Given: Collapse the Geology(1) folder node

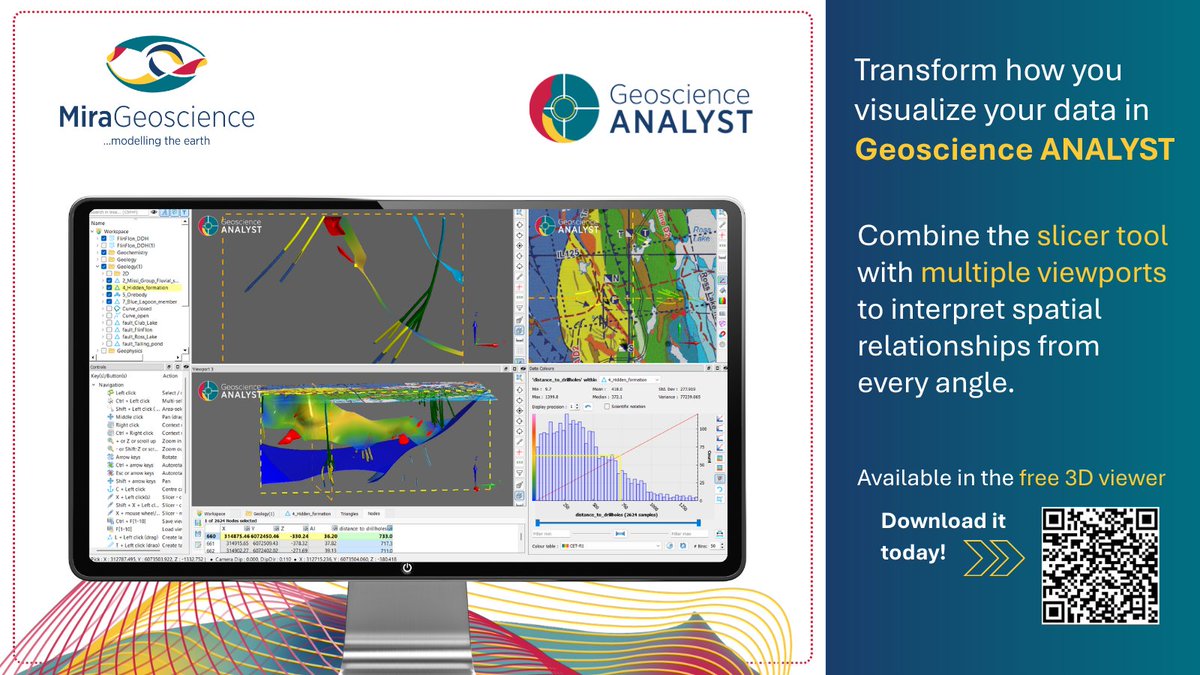Looking at the screenshot, I should (x=97, y=266).
